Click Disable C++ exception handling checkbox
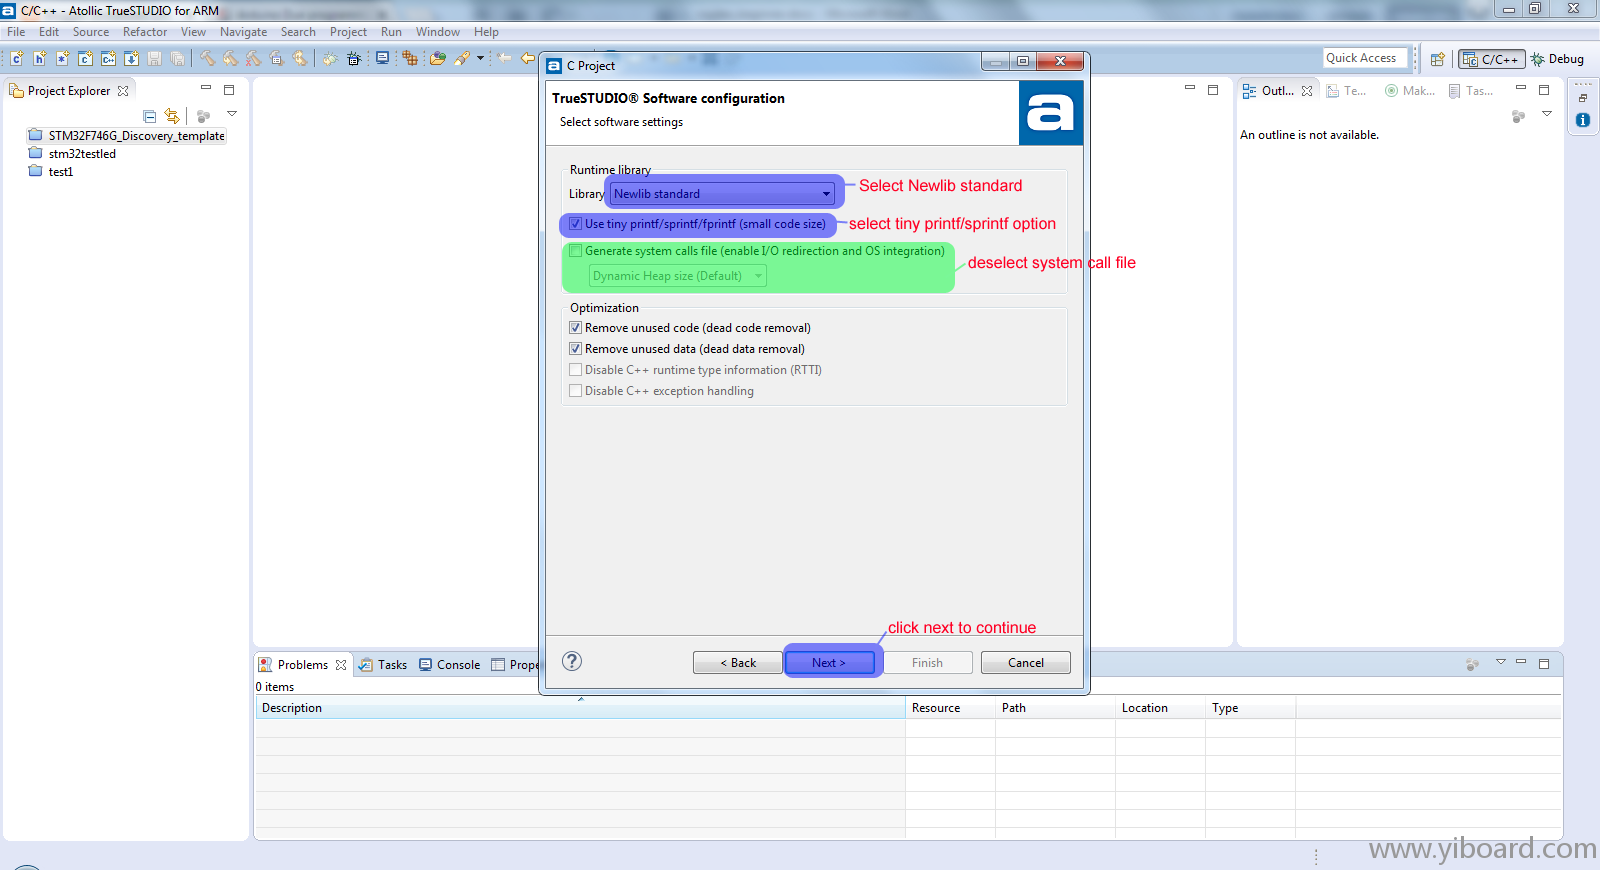Image resolution: width=1600 pixels, height=870 pixels. click(x=575, y=391)
